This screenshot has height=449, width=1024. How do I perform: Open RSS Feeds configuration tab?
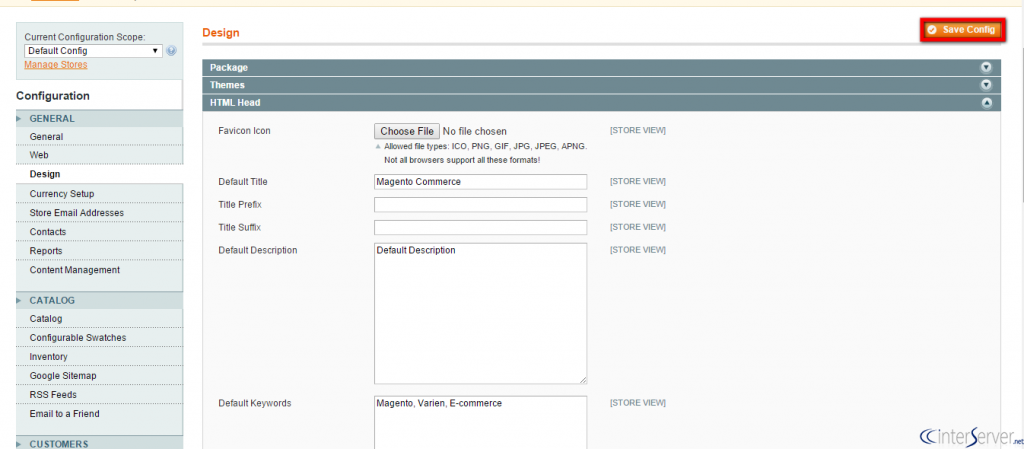click(99, 395)
